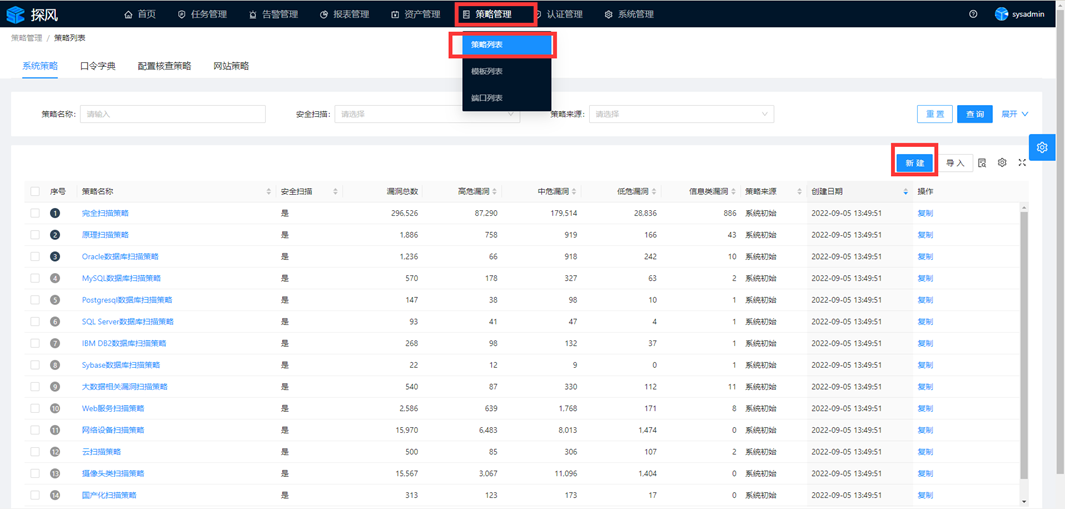Check the row for Oracle数据库扫描策略
This screenshot has width=1065, height=509.
click(35, 257)
